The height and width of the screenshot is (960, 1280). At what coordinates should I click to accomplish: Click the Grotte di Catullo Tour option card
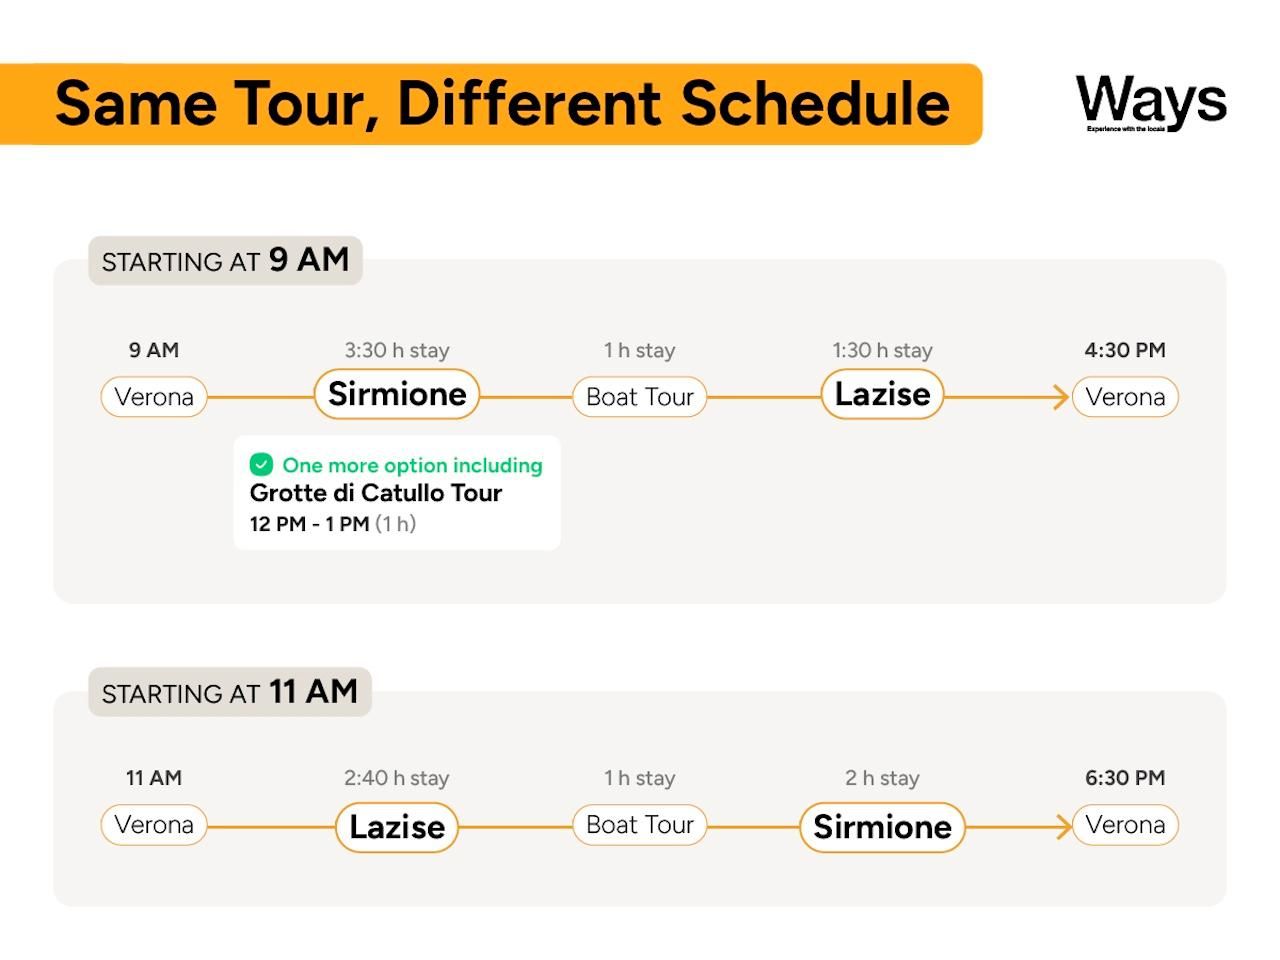tap(397, 493)
